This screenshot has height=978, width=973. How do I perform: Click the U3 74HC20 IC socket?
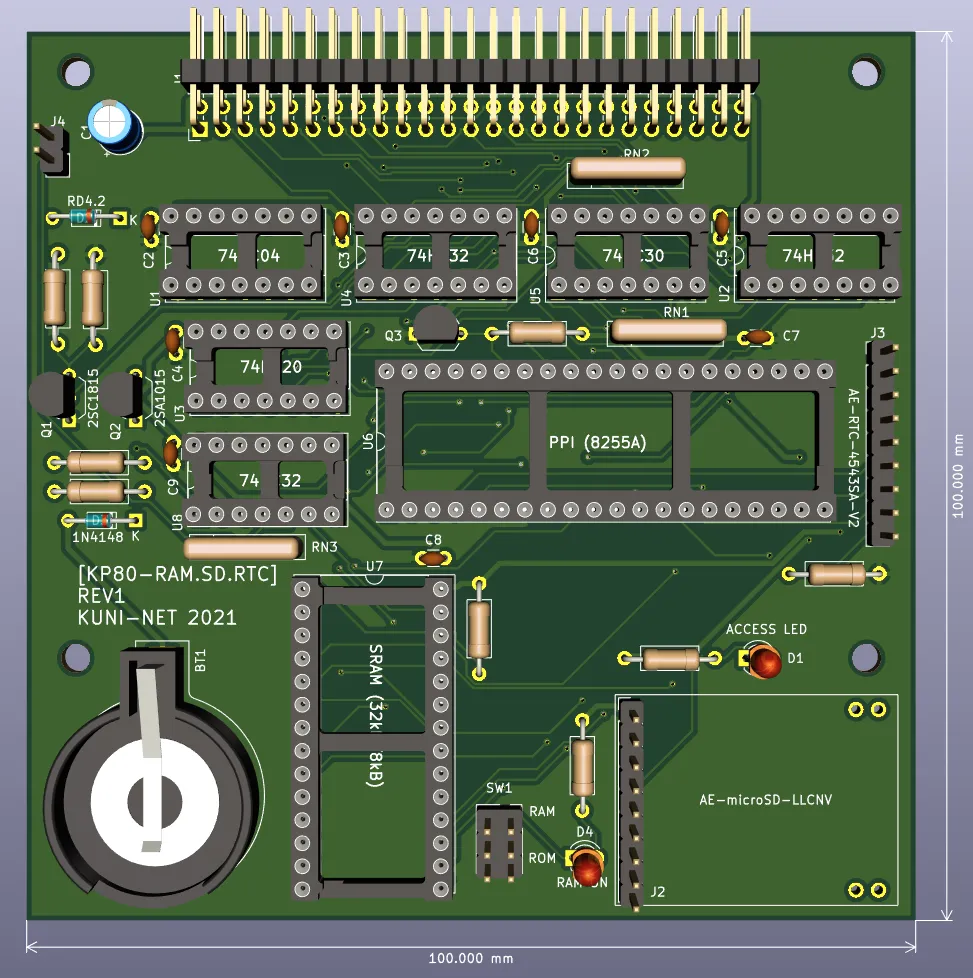click(265, 366)
